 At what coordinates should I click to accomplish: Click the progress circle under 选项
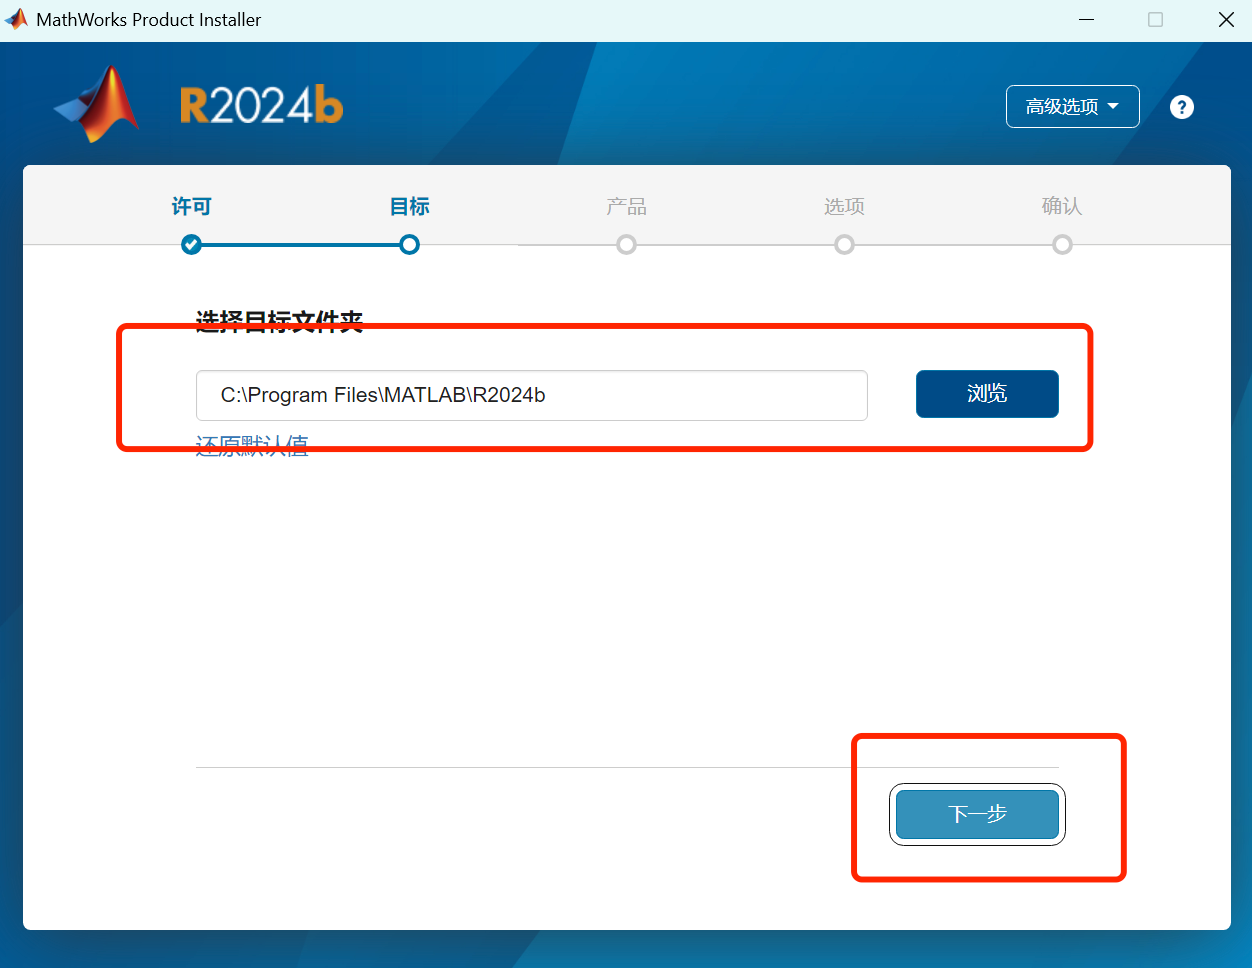[x=844, y=245]
